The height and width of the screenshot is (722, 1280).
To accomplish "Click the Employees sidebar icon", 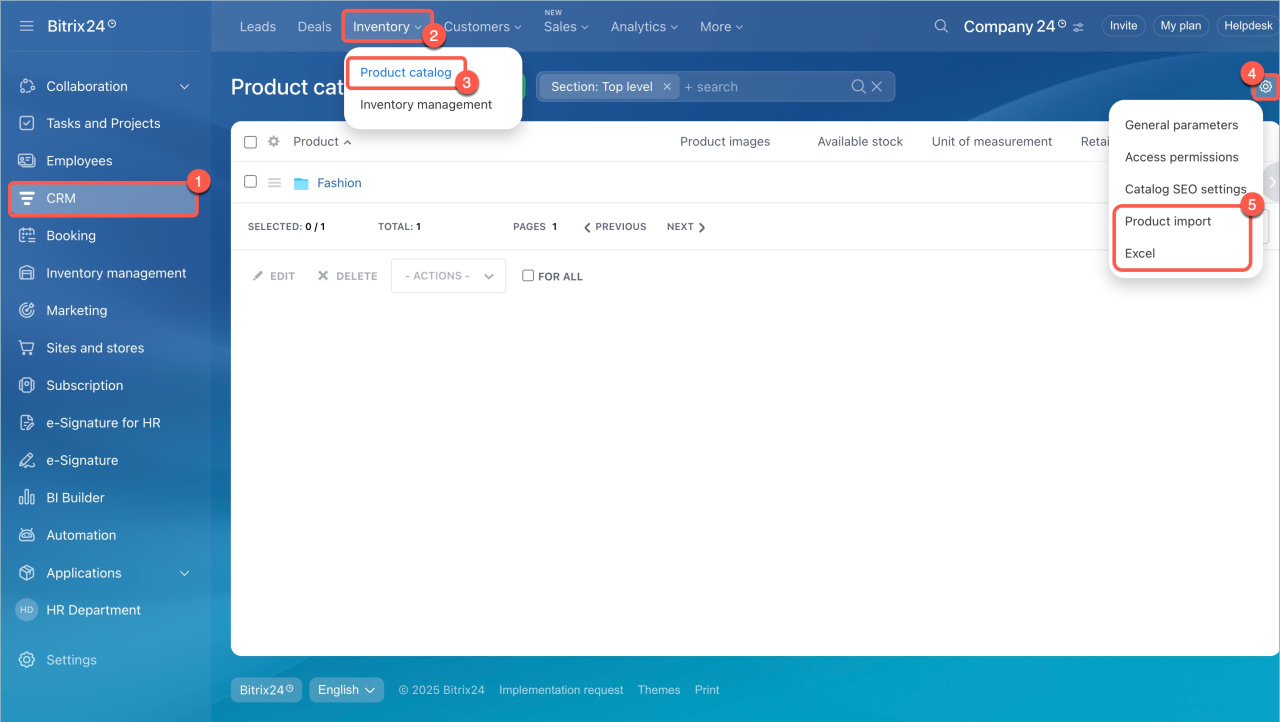I will click(x=27, y=161).
